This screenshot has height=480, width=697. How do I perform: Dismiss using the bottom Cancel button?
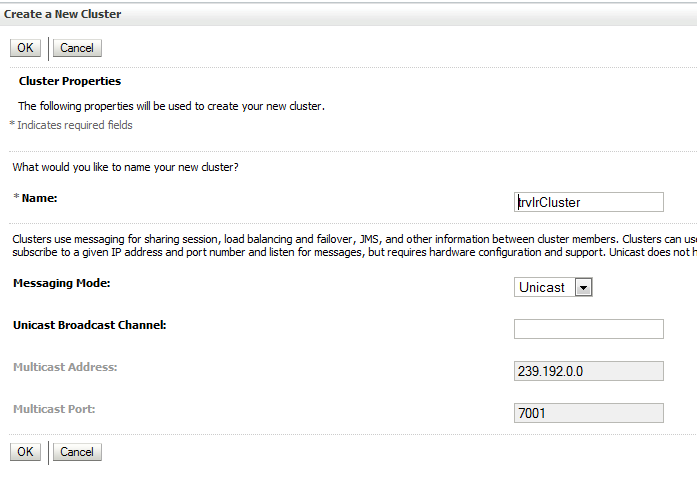(x=77, y=452)
